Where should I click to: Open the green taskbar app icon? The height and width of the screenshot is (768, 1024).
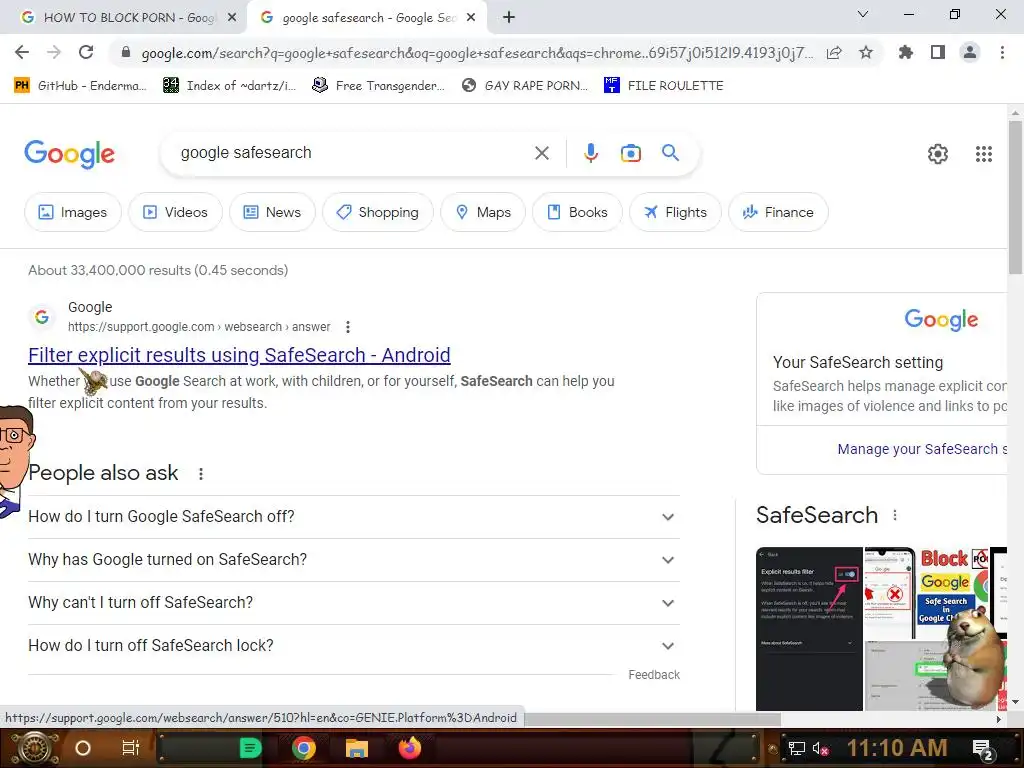pos(250,748)
